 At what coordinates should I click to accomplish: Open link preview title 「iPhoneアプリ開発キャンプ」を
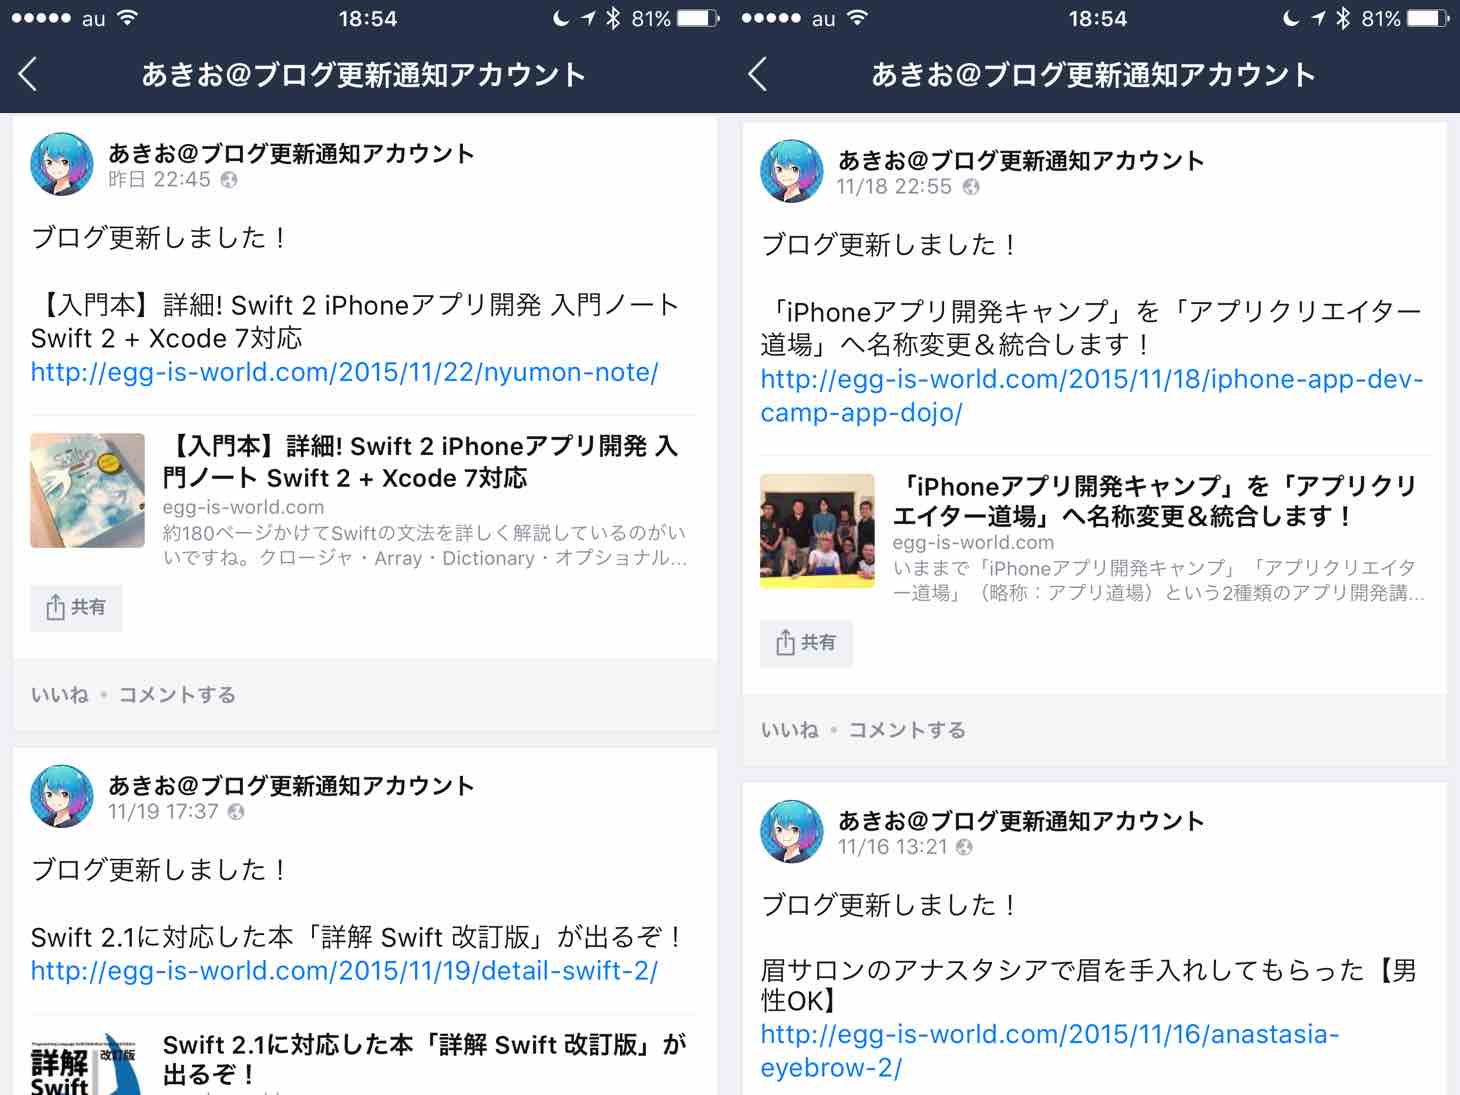tap(1155, 501)
